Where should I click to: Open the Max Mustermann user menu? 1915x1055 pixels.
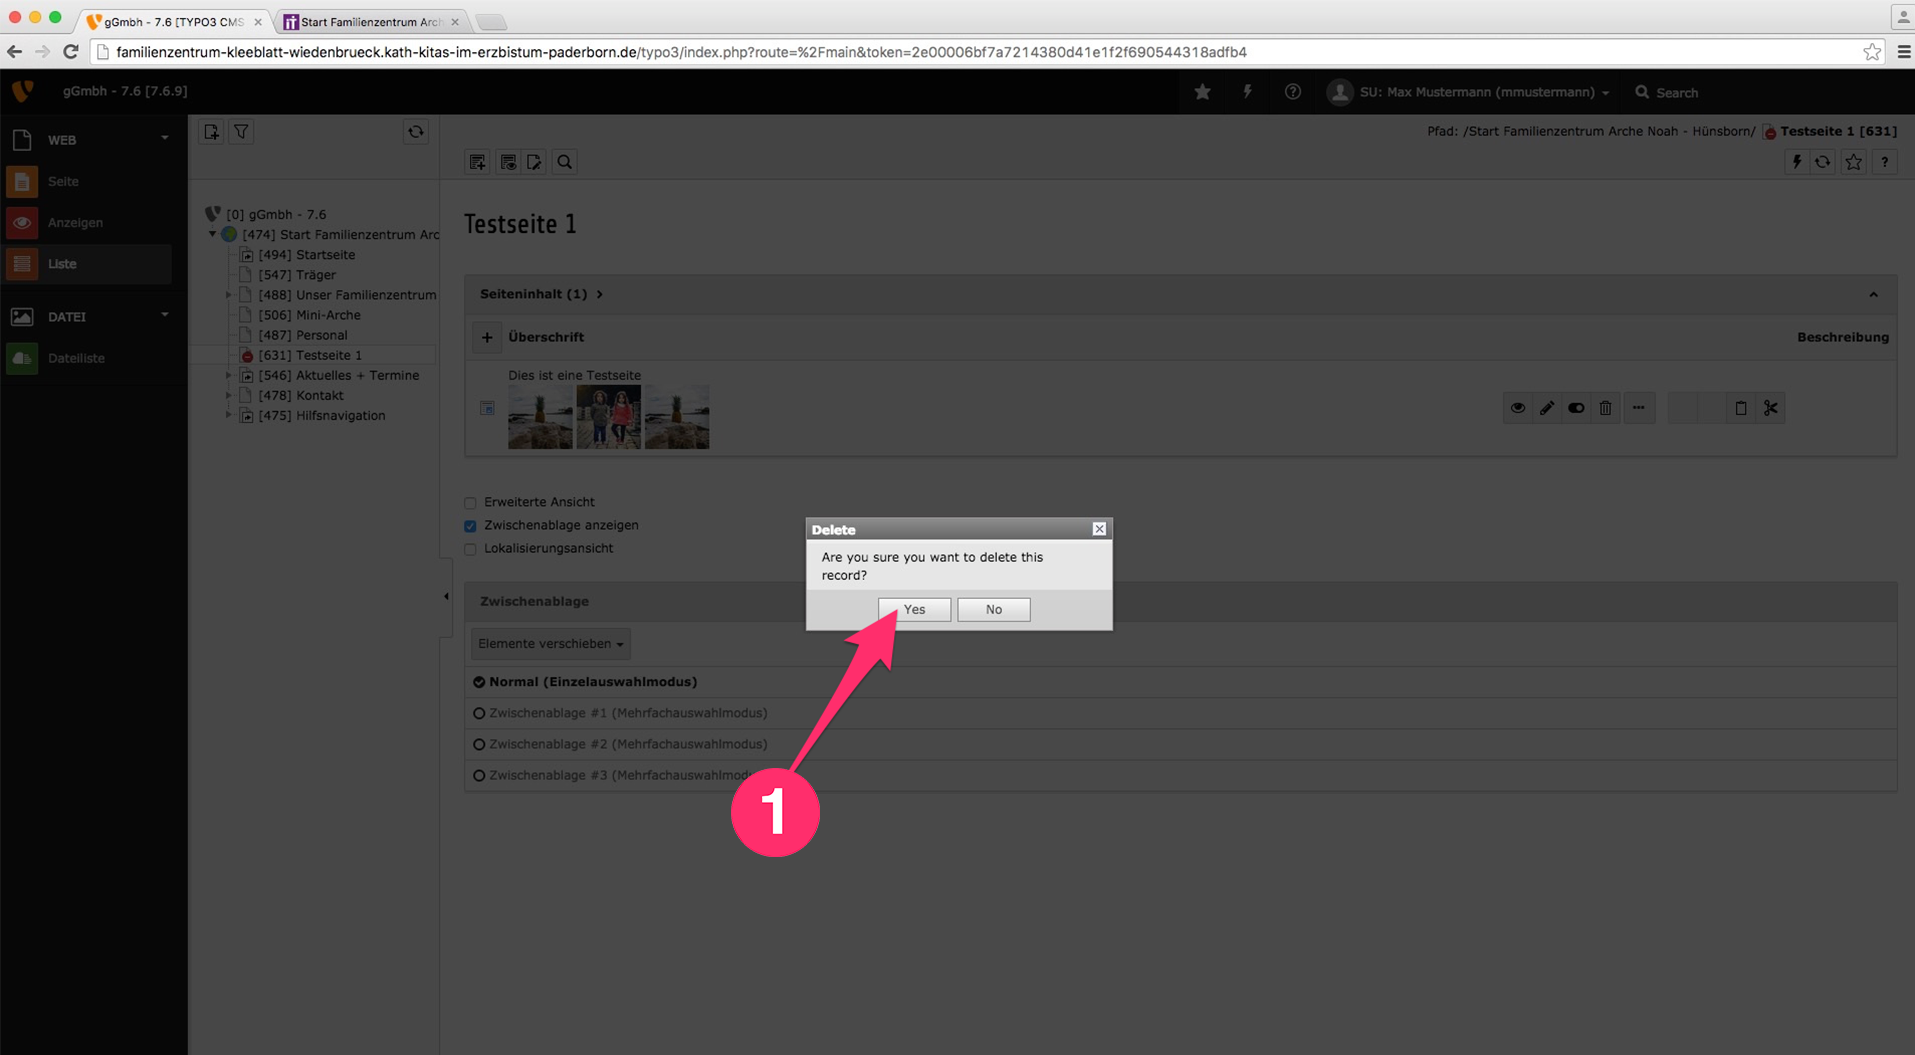(x=1470, y=92)
